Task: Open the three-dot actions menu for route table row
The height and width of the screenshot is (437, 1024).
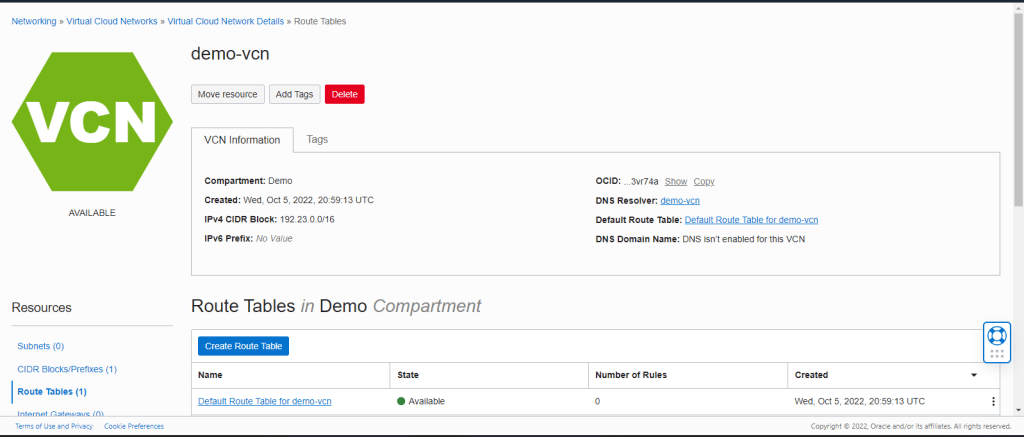Action: click(993, 401)
